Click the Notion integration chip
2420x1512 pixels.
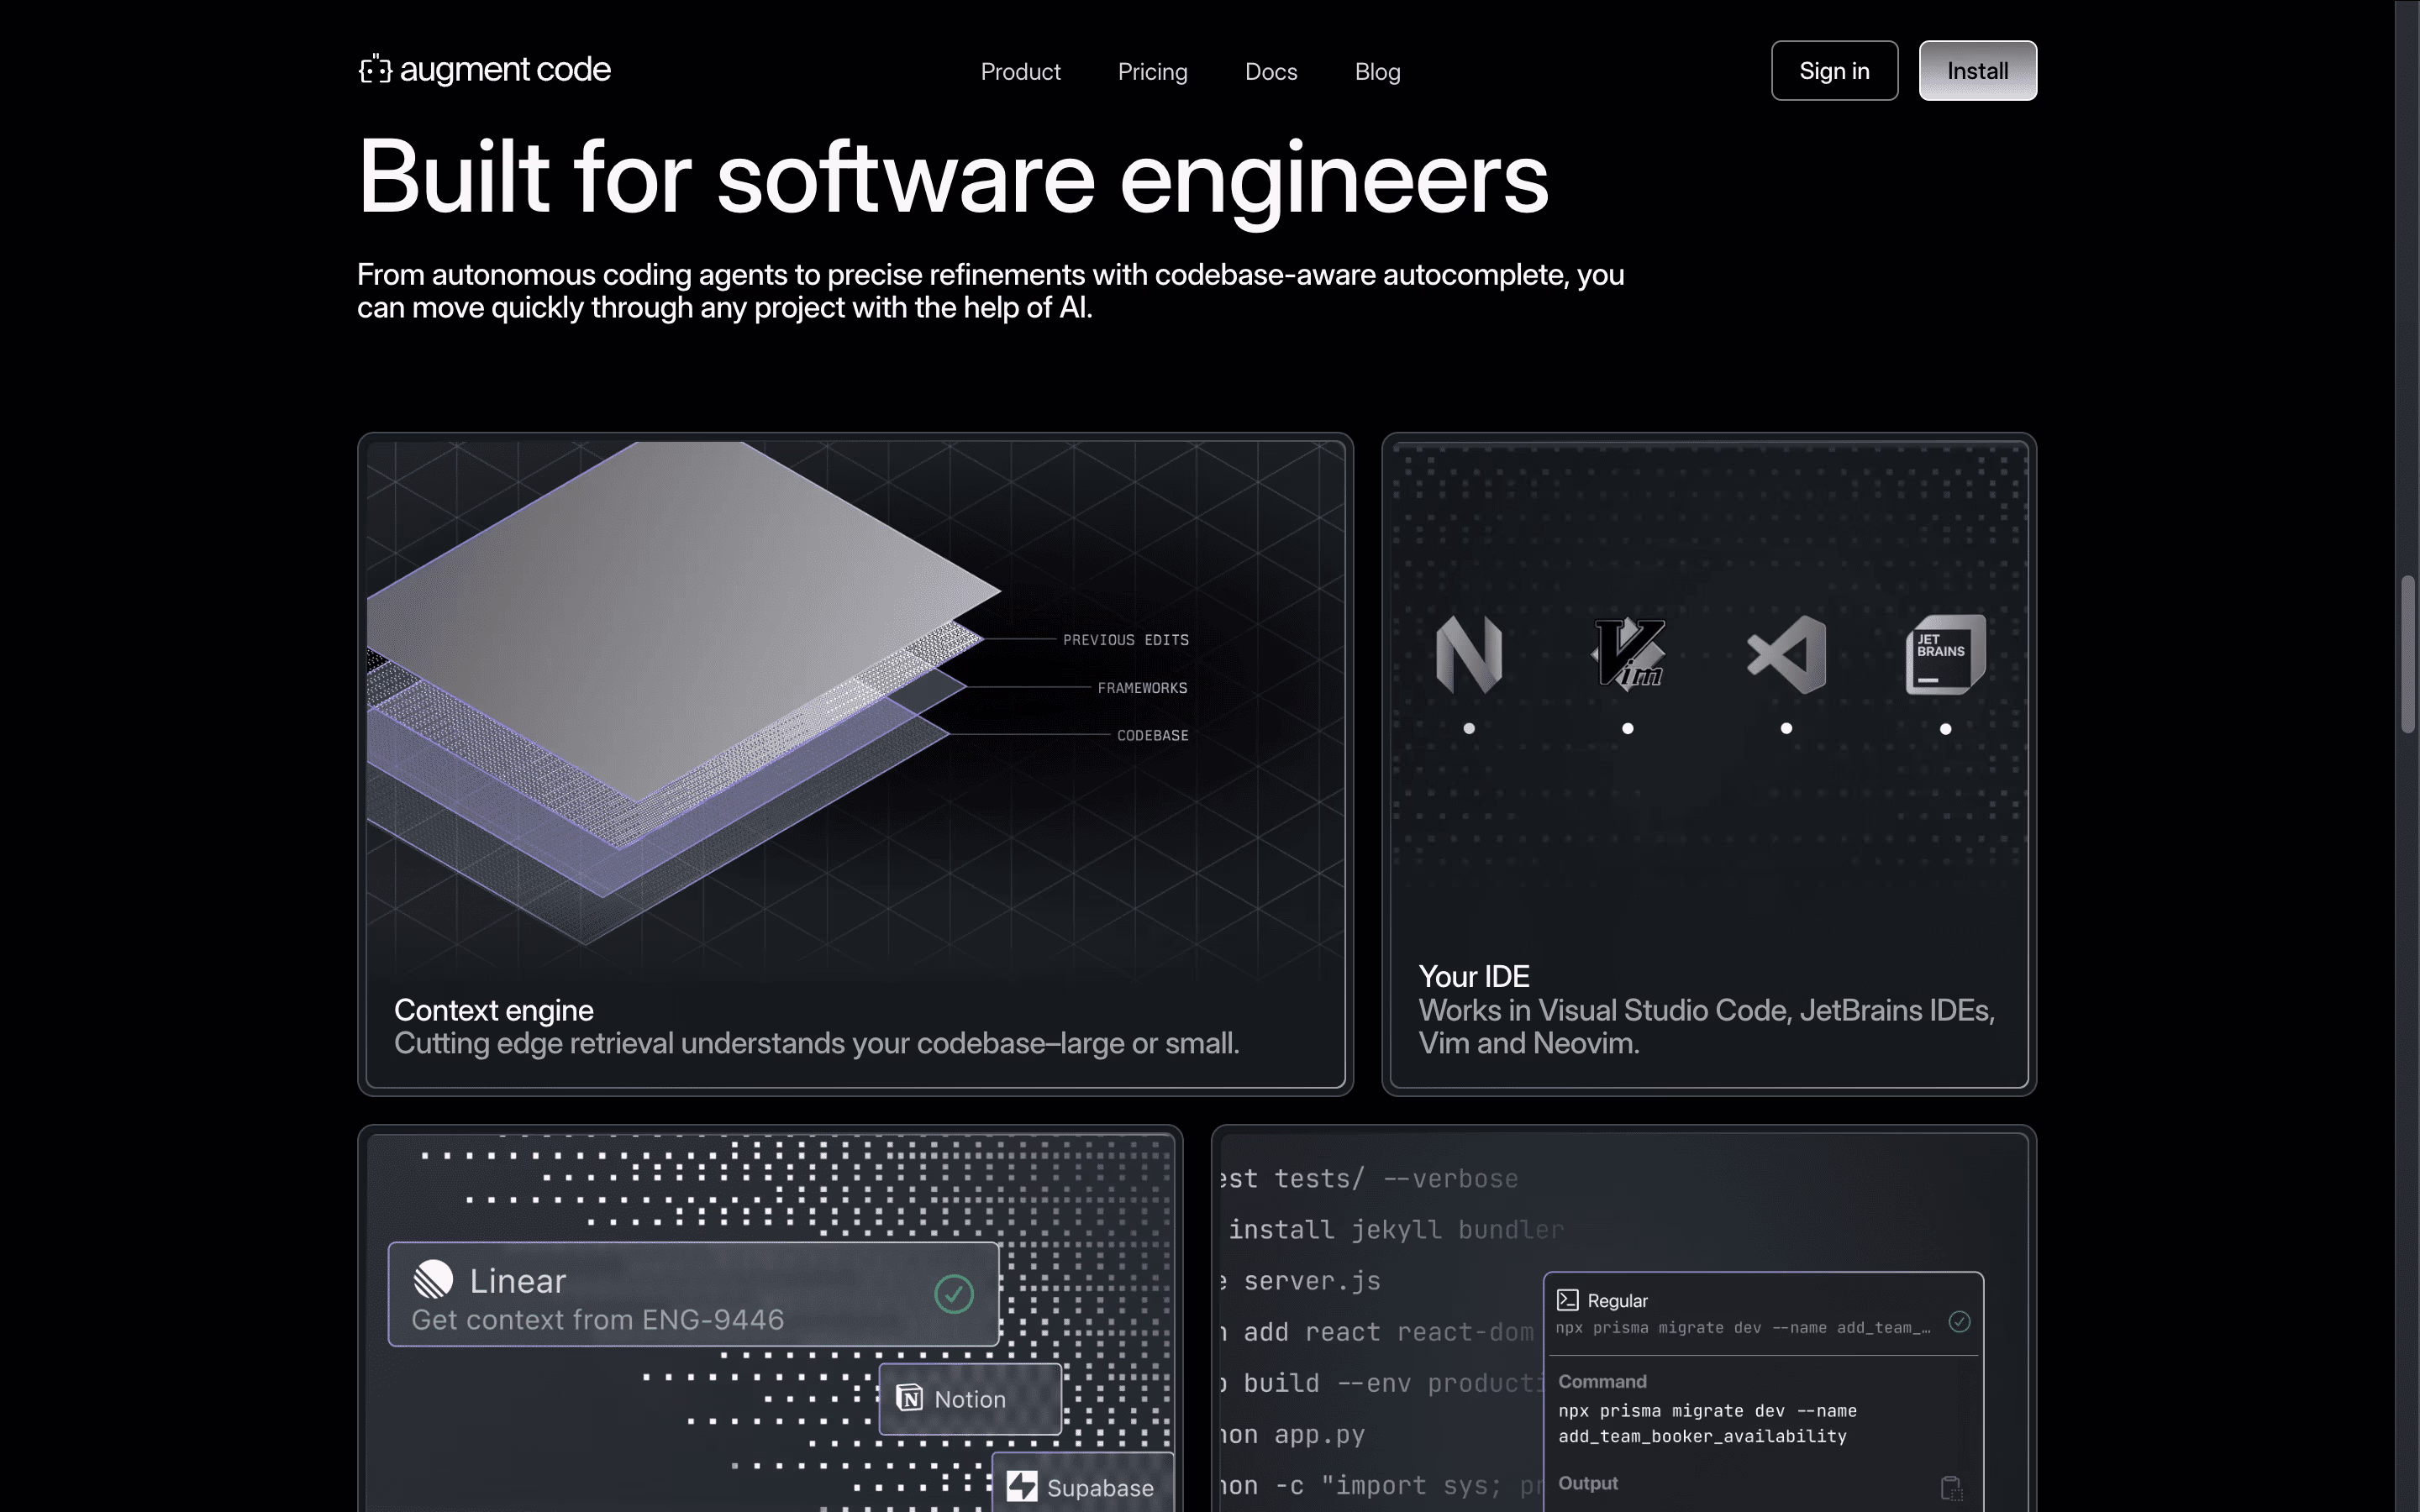pyautogui.click(x=970, y=1399)
